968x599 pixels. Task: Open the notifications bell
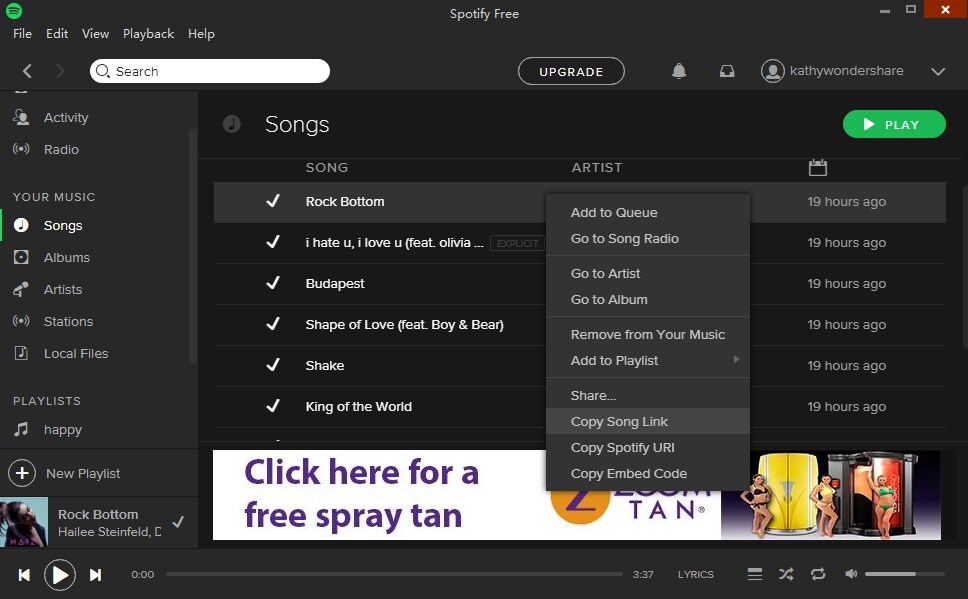tap(679, 71)
